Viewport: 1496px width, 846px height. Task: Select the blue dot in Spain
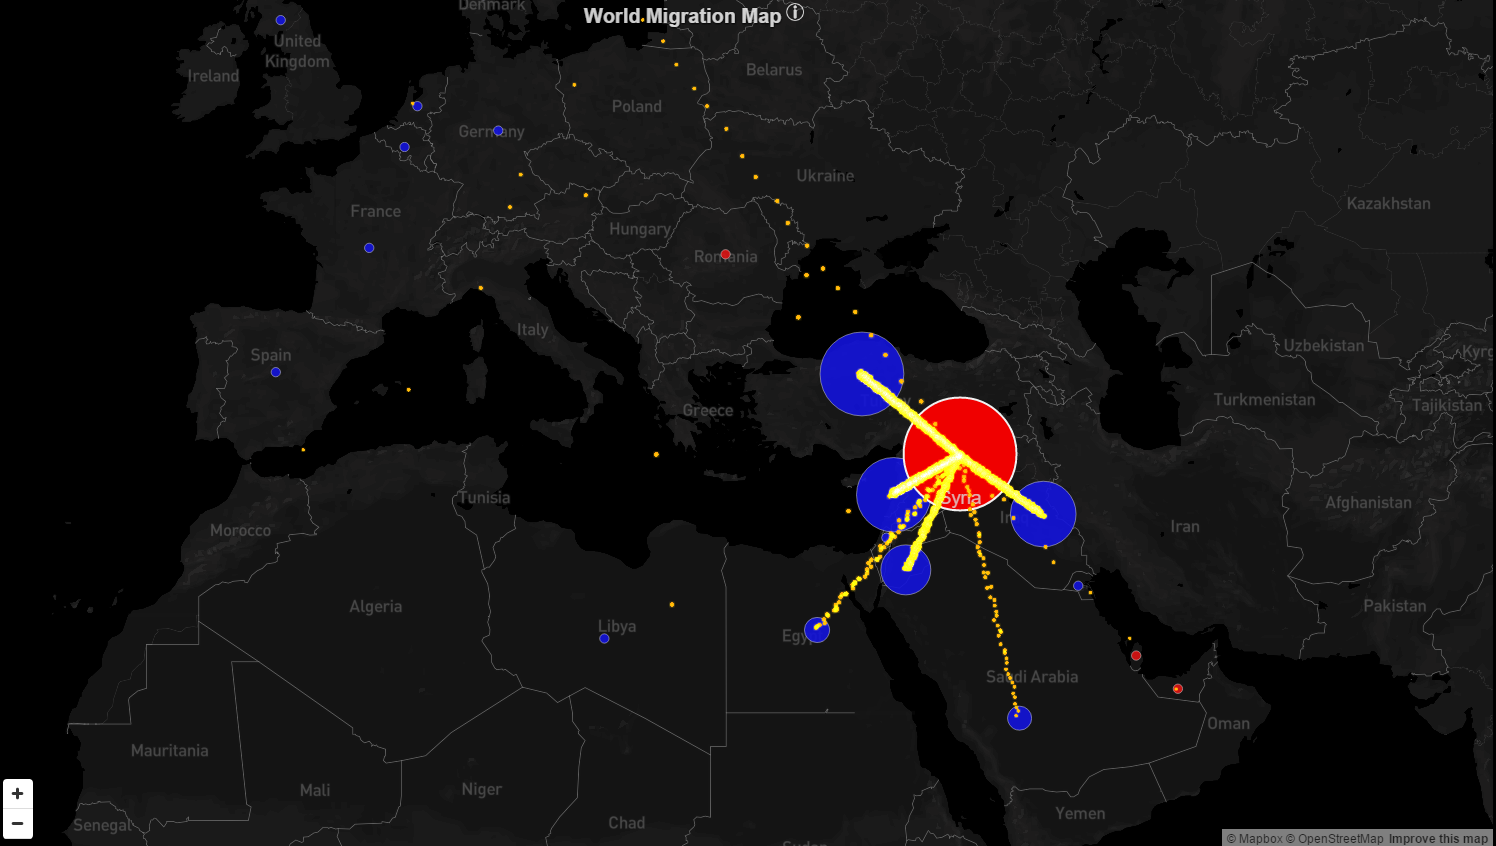tap(276, 372)
